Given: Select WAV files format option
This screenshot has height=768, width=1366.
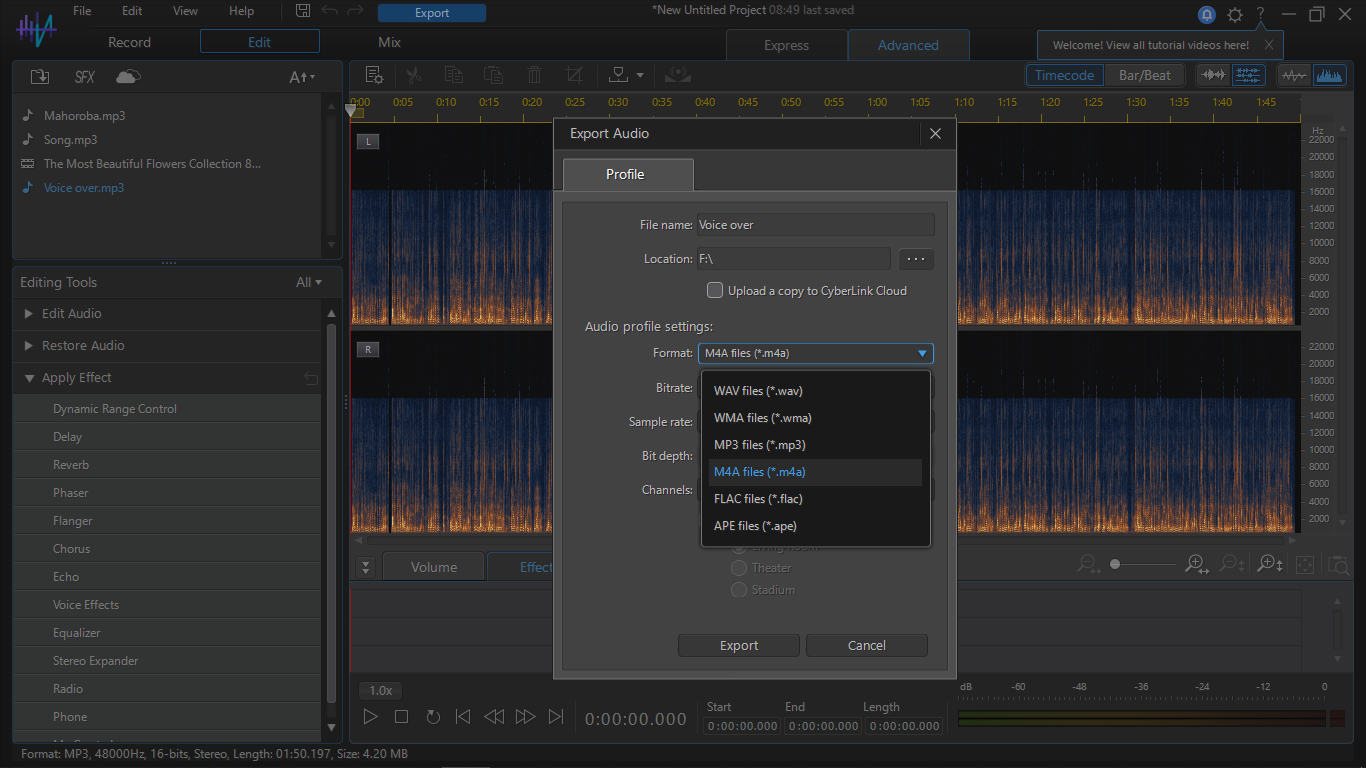Looking at the screenshot, I should (x=758, y=391).
